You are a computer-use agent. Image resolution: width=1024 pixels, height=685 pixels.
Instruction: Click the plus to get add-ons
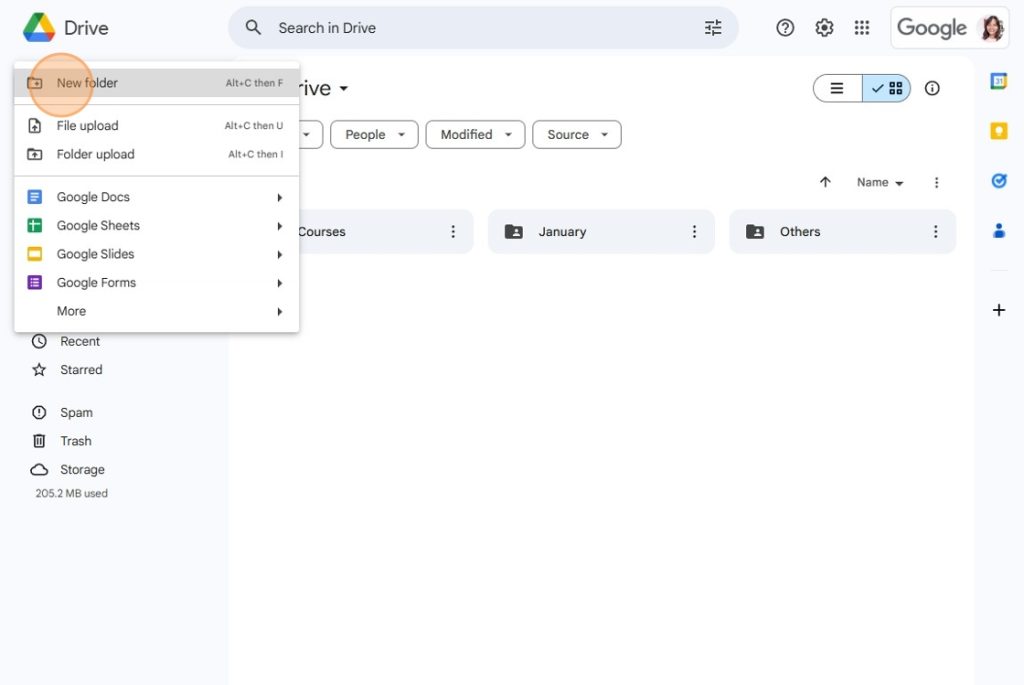pyautogui.click(x=999, y=310)
